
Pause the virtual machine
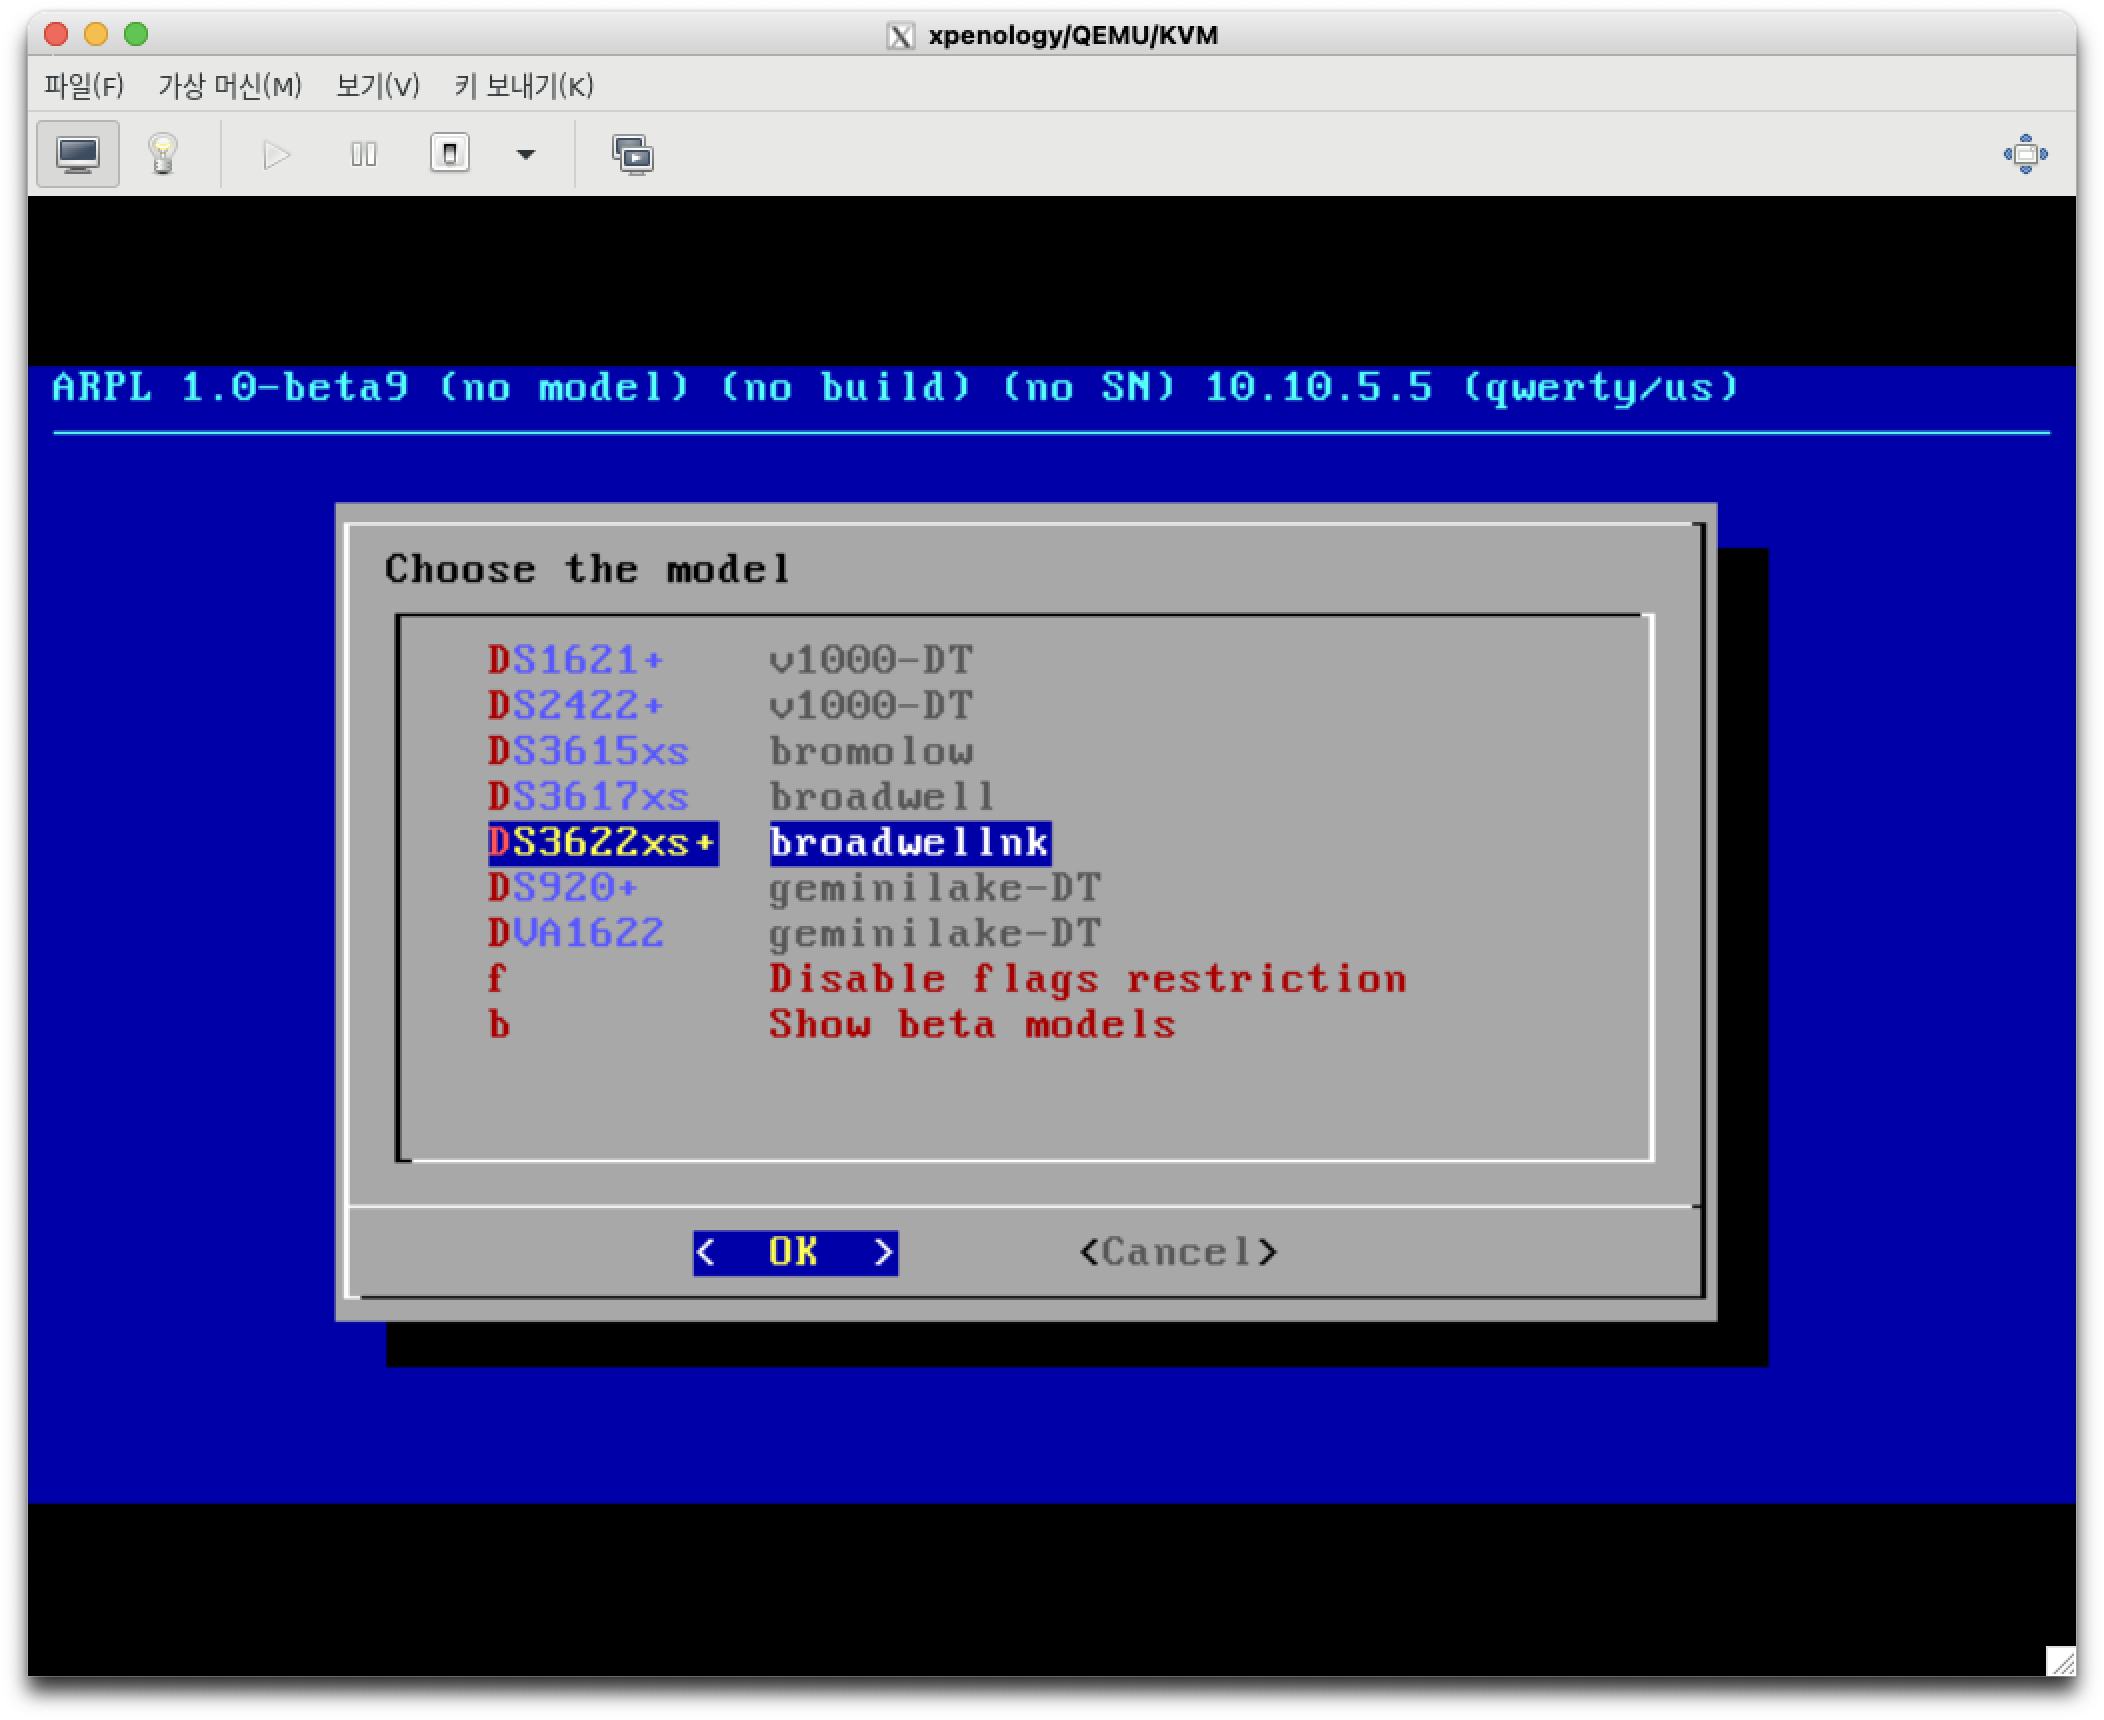pyautogui.click(x=363, y=154)
